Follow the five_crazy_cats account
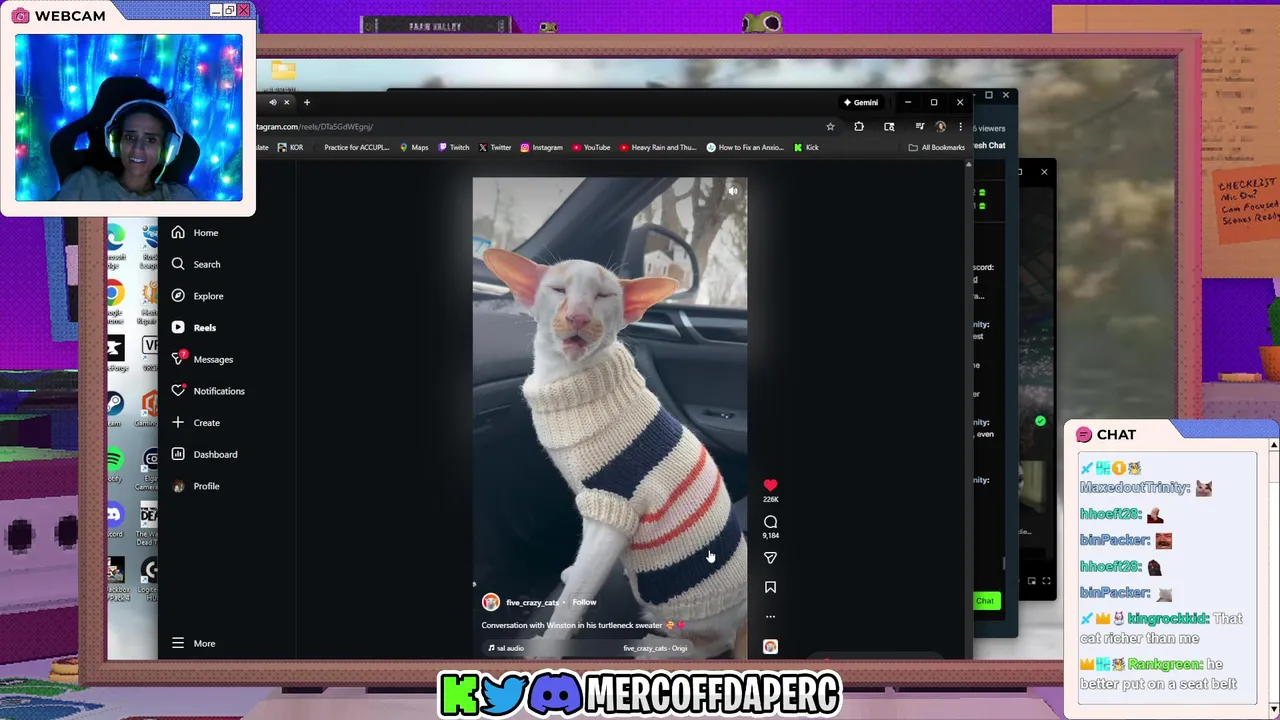The image size is (1280, 720). coord(584,602)
